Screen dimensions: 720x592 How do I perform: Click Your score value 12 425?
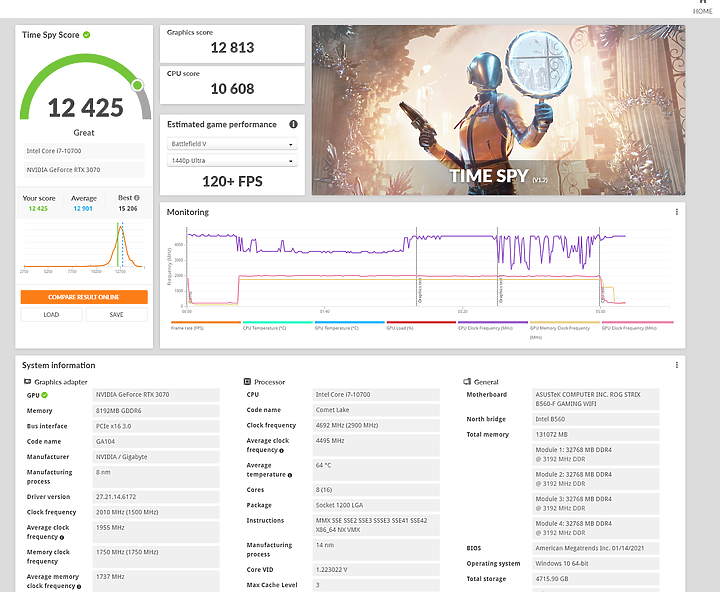coord(38,209)
